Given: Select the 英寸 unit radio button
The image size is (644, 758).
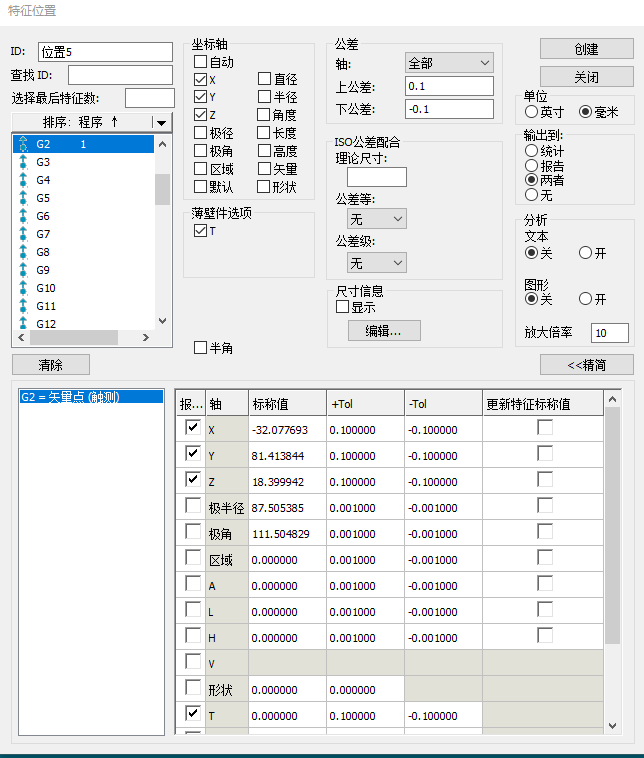Looking at the screenshot, I should pos(532,112).
